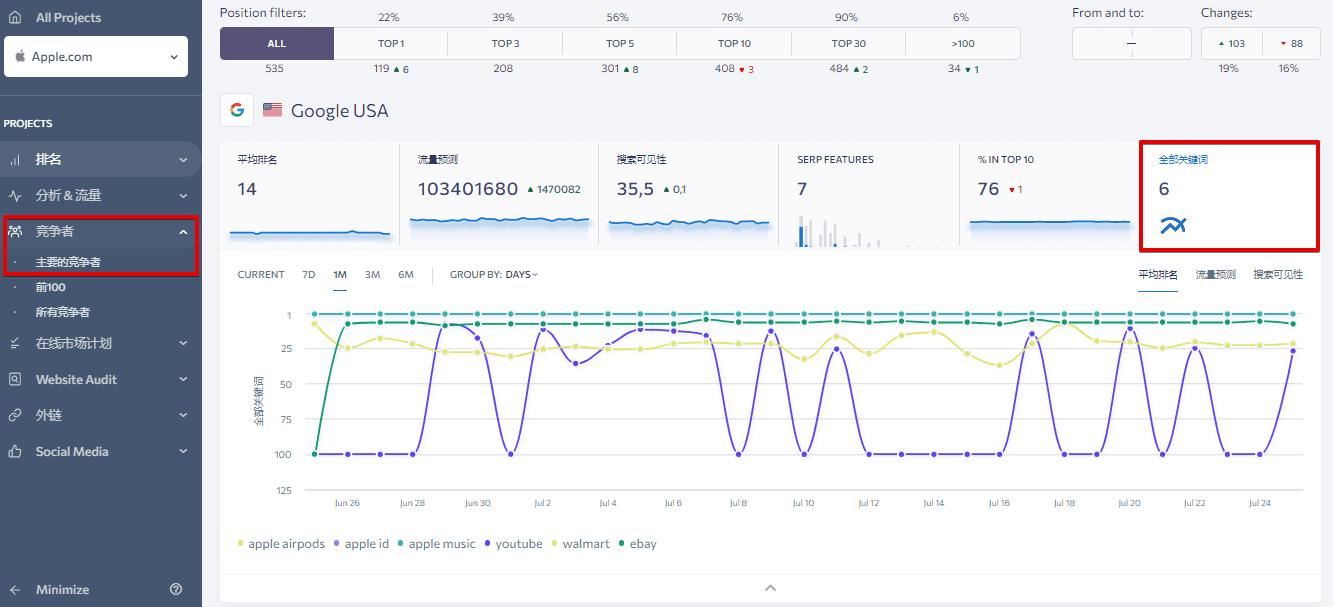Click the Google search engine icon
This screenshot has width=1333, height=607.
pyautogui.click(x=237, y=110)
